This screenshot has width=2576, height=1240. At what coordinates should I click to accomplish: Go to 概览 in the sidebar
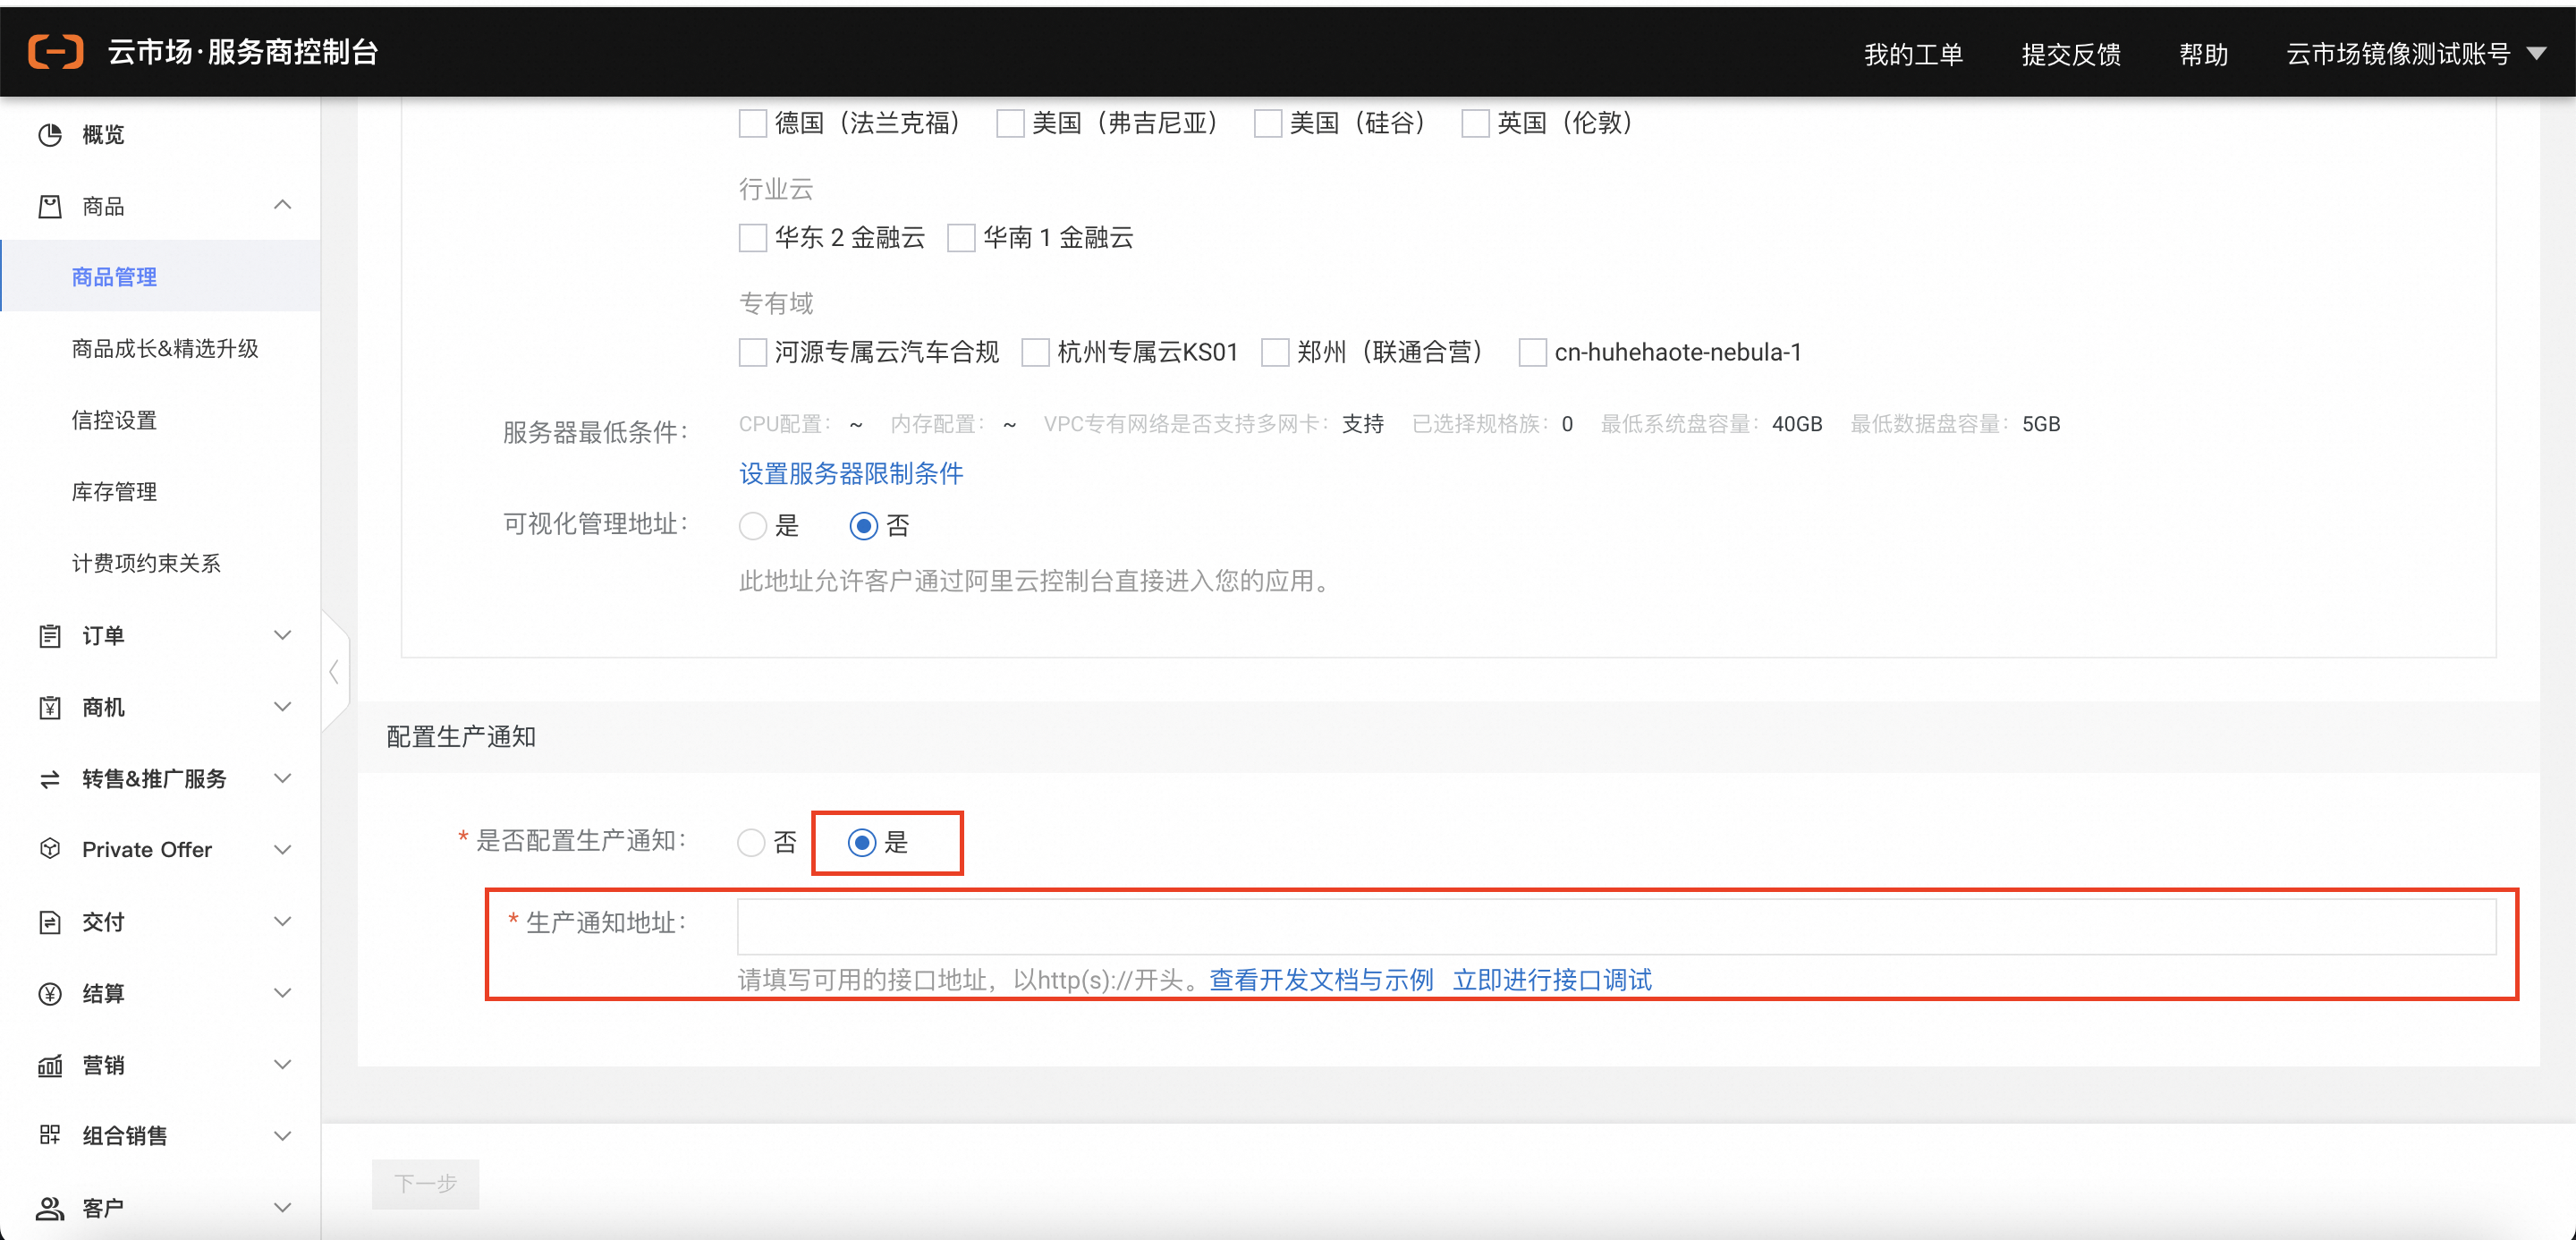tap(103, 134)
